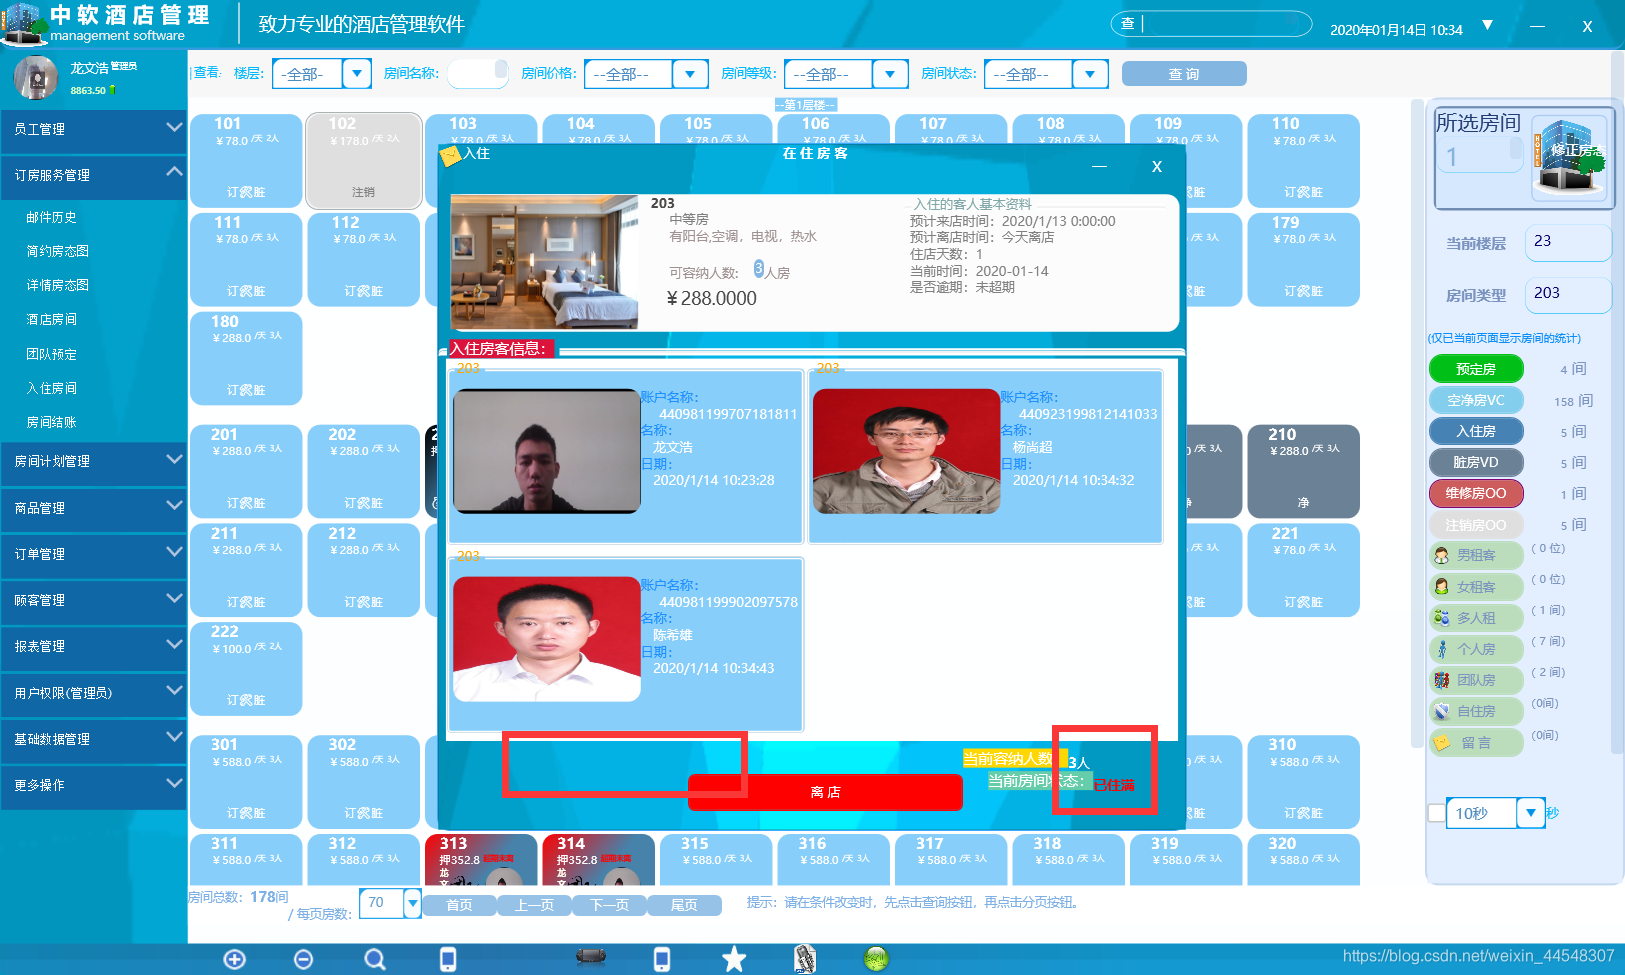
Task: Click the magnifier search icon in bottom bar
Action: [375, 959]
